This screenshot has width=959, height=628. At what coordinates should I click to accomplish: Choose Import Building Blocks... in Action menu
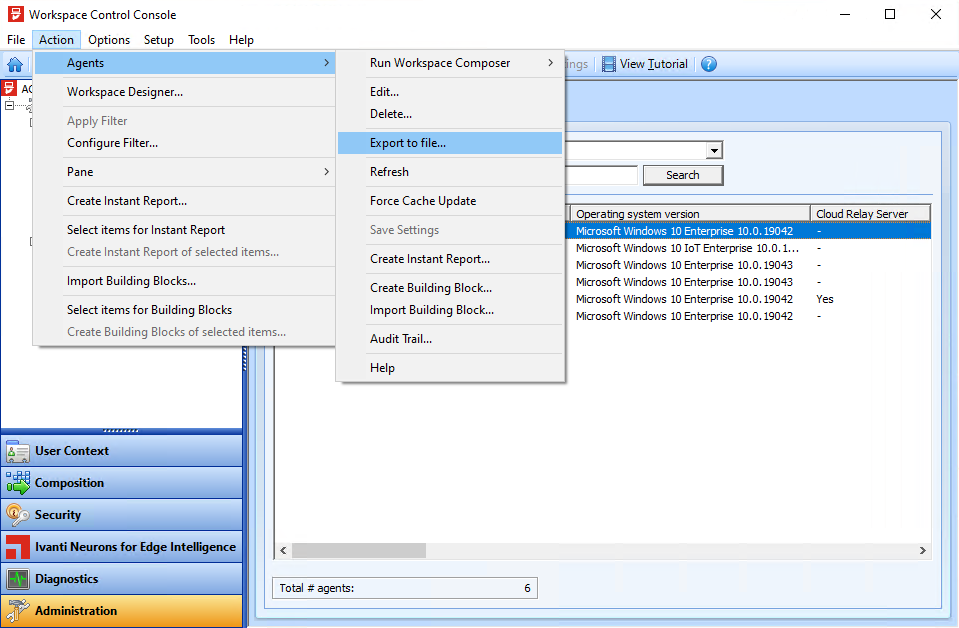[184, 281]
